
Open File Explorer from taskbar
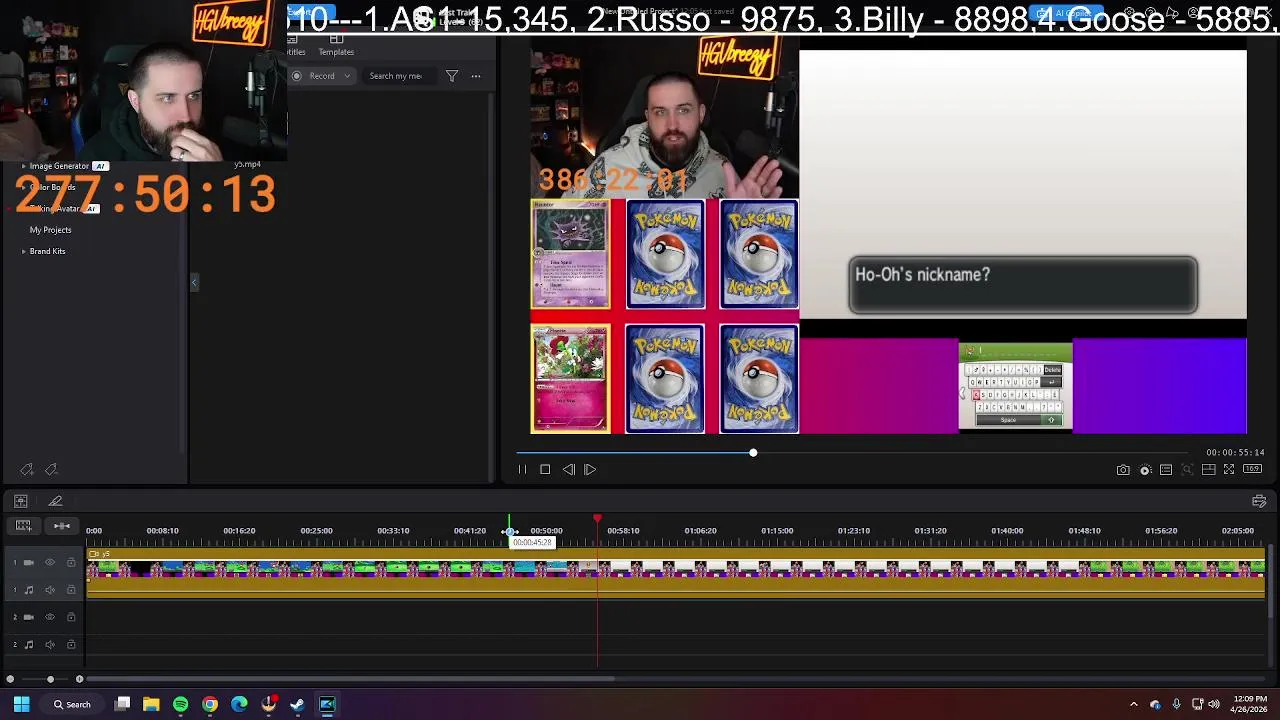click(x=151, y=704)
